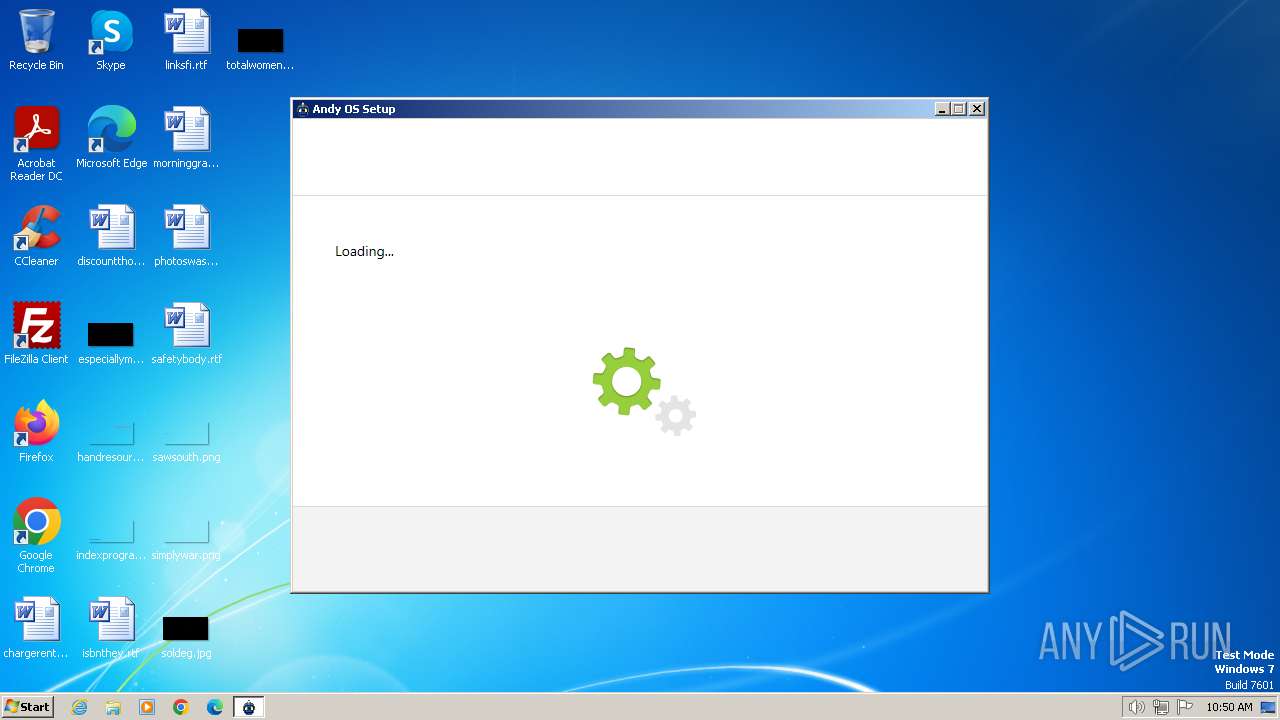Open Microsoft Edge desktop shortcut
1280x720 pixels.
(111, 137)
